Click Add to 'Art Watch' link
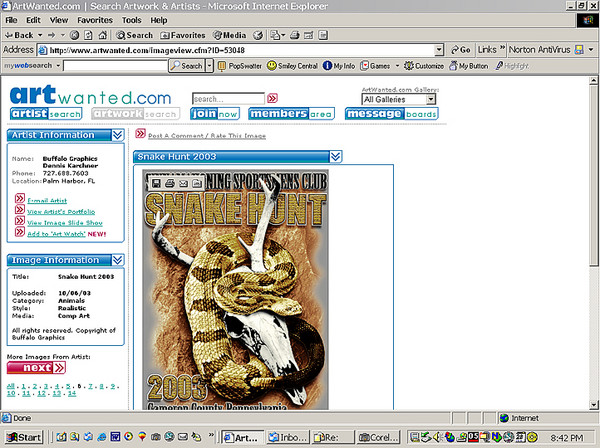The width and height of the screenshot is (600, 448). [x=56, y=234]
